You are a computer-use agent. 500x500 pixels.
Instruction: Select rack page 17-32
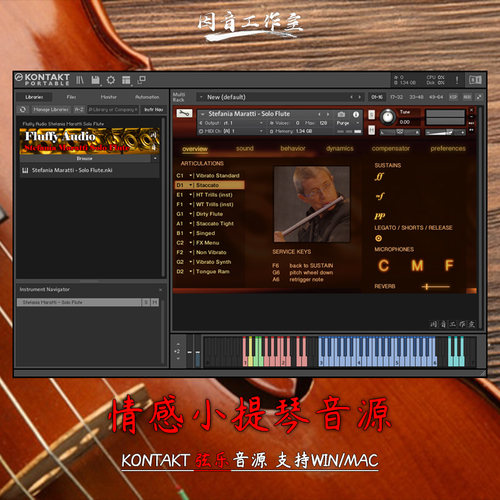pos(396,97)
